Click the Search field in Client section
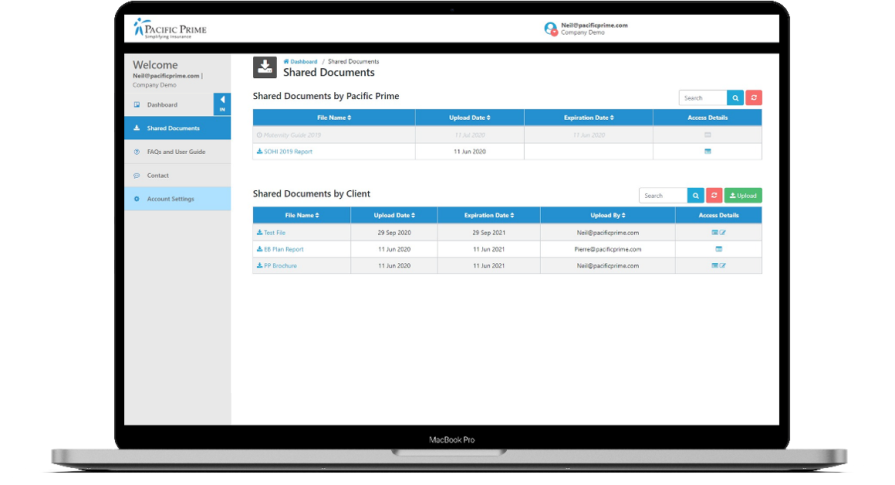Screen dimensions: 895x485 (x=663, y=196)
